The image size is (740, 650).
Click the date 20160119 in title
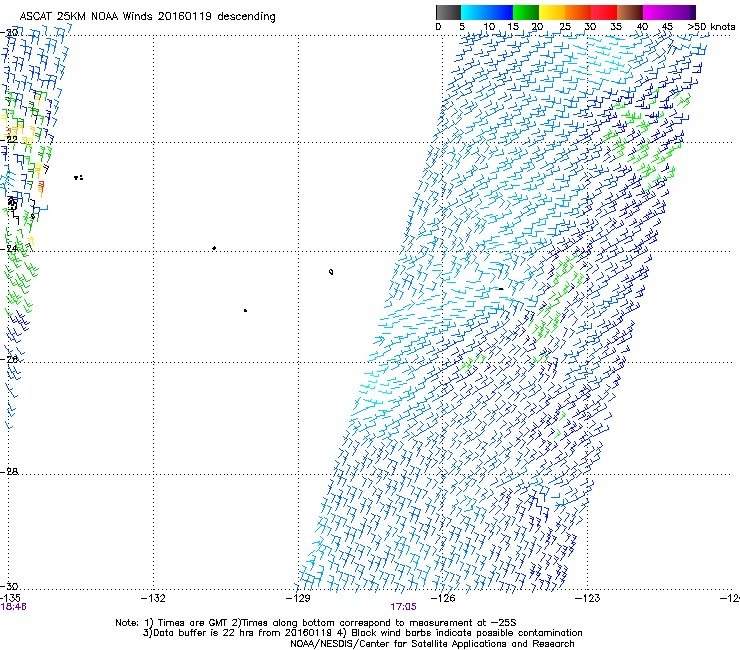(185, 16)
